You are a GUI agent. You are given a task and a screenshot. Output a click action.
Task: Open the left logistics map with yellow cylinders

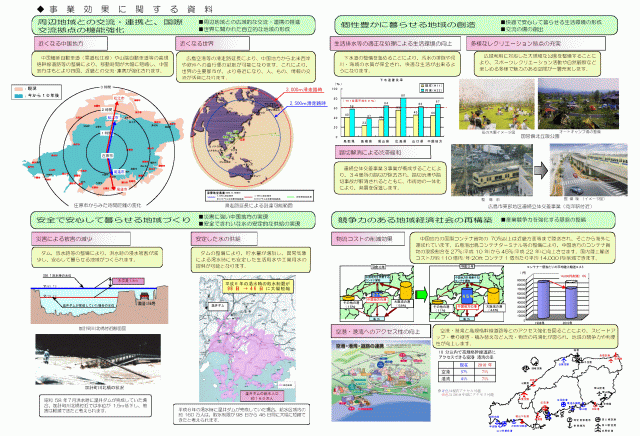[377, 294]
